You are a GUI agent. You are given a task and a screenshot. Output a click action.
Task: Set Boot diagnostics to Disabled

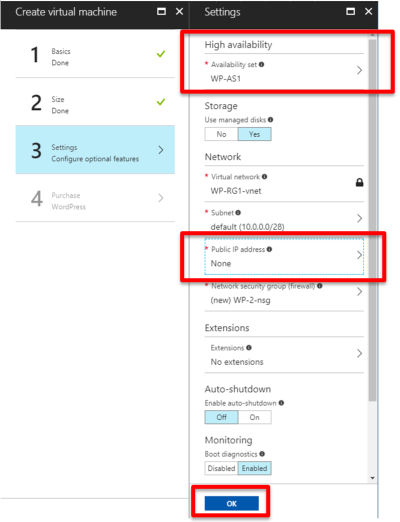coord(221,468)
